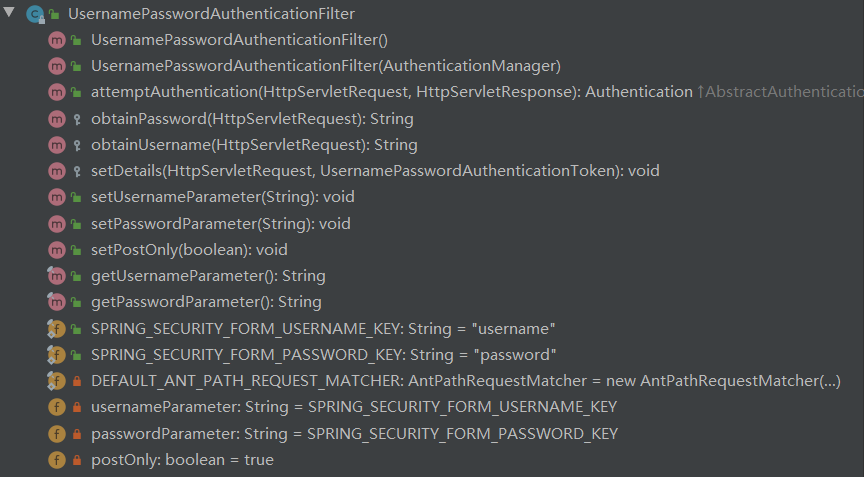
Task: Select getUsernameParameter() method
Action: [208, 276]
